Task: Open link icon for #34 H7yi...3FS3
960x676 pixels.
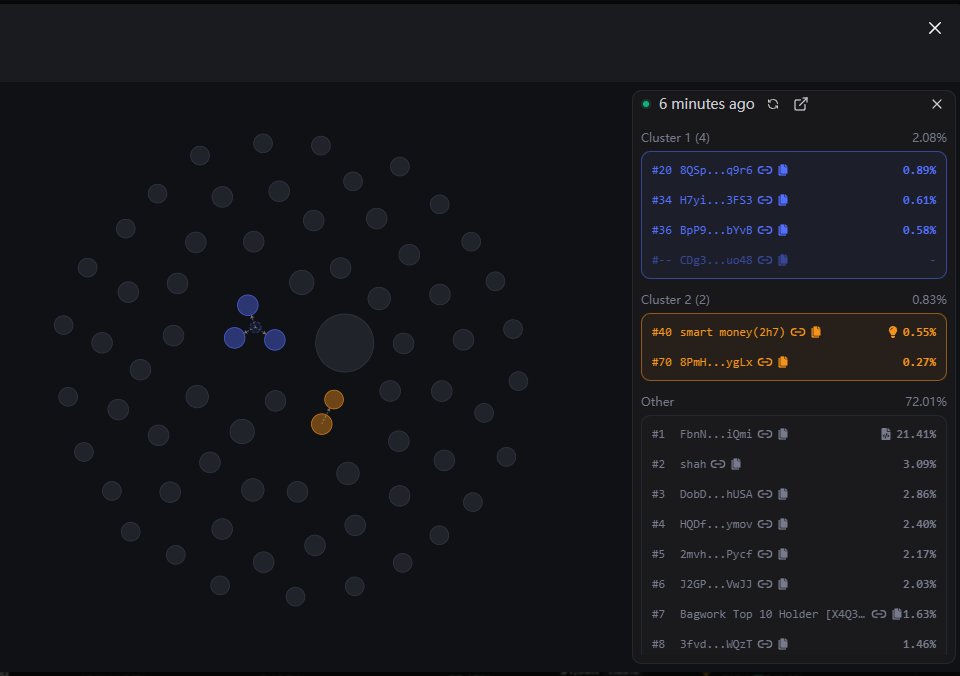Action: [x=765, y=200]
